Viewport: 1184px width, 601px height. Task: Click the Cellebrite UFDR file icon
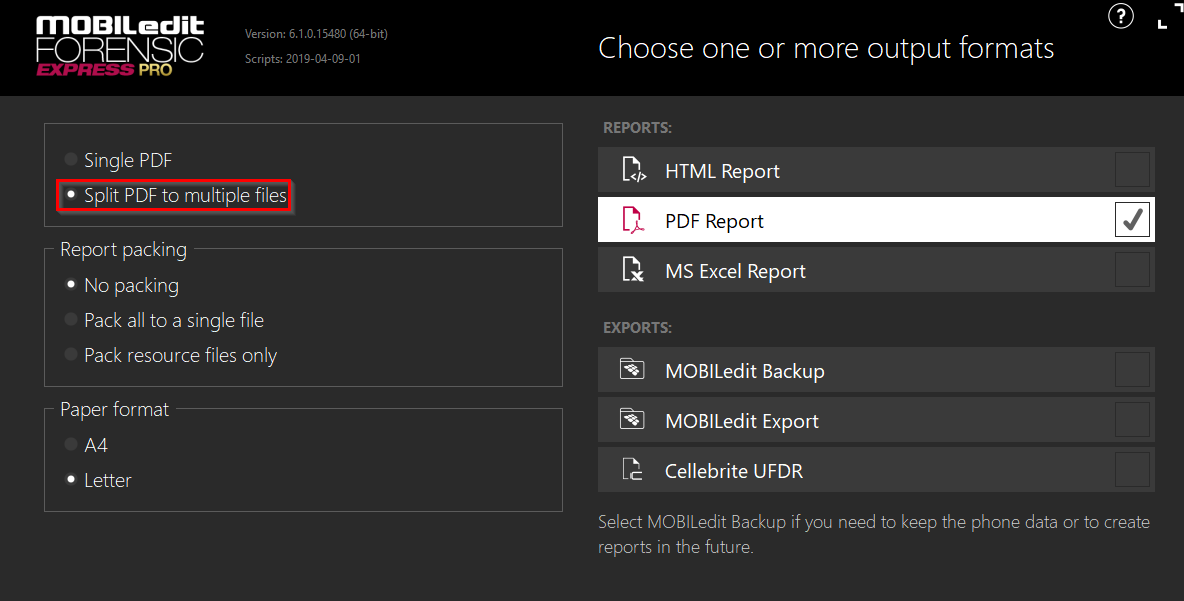[x=632, y=470]
